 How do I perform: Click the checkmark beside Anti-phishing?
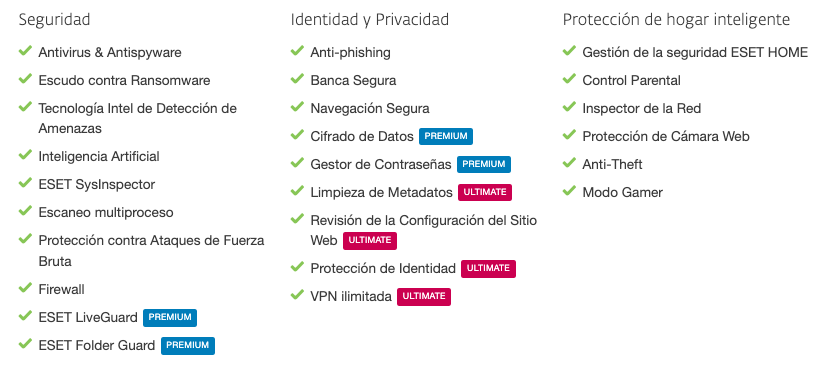[x=297, y=51]
